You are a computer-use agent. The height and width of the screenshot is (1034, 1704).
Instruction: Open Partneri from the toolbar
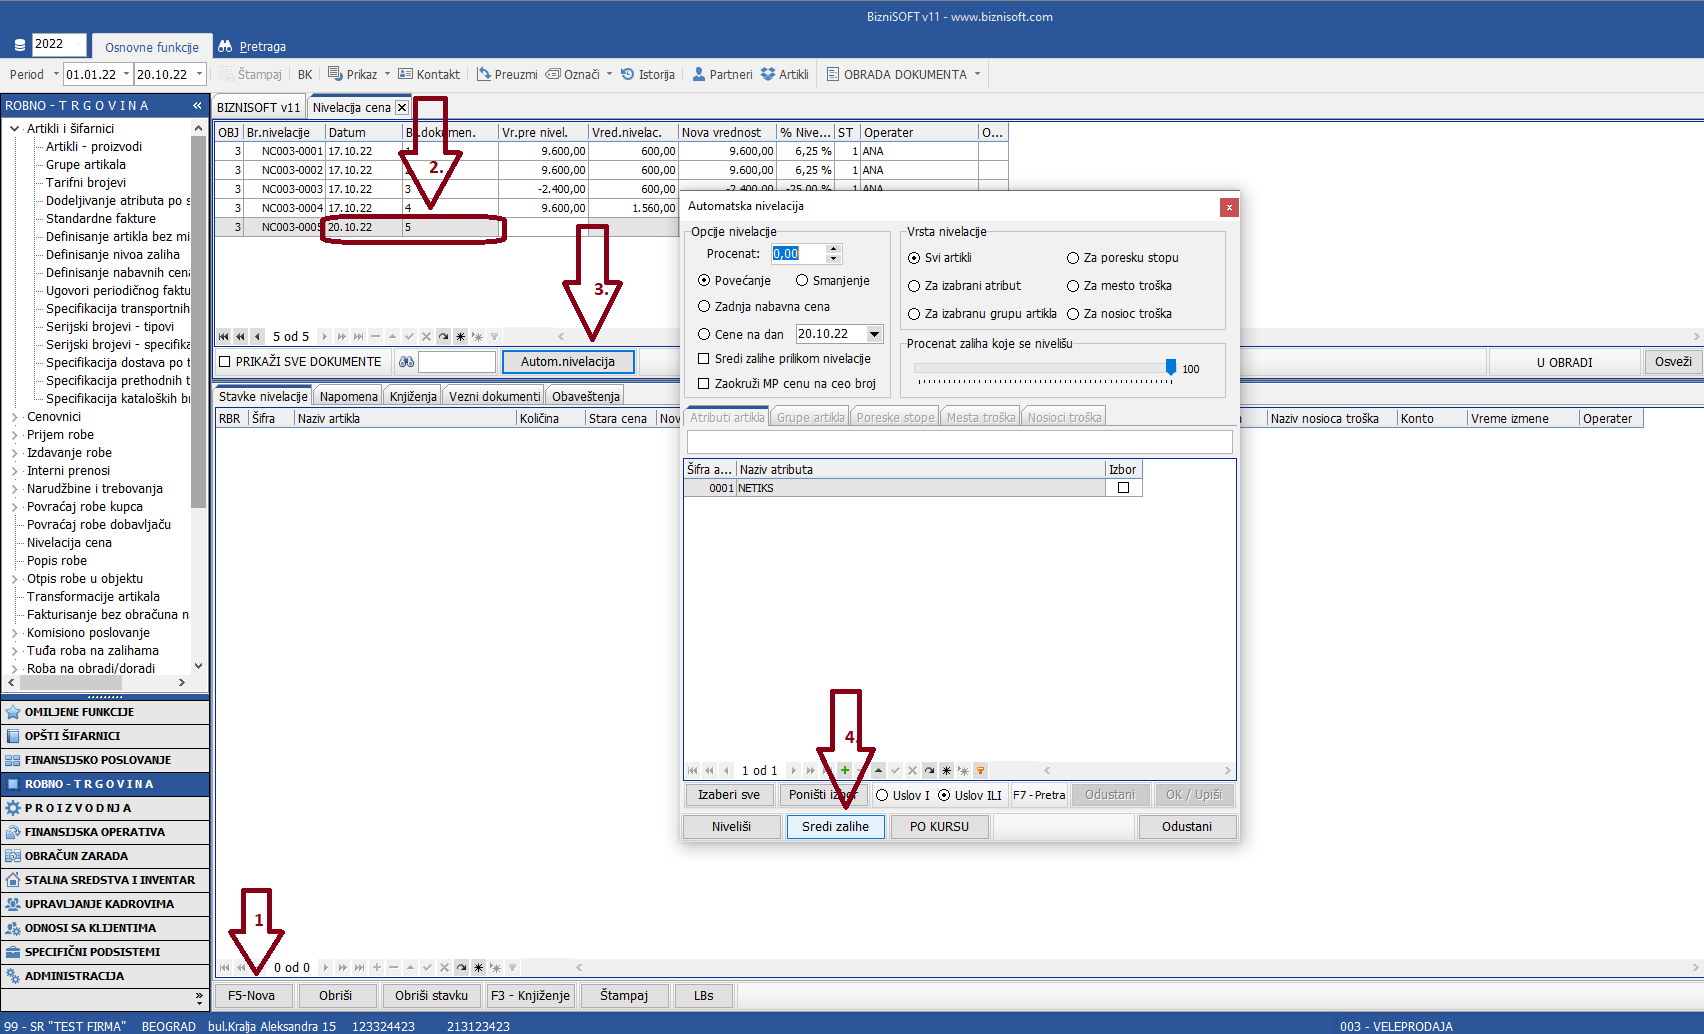[x=722, y=74]
